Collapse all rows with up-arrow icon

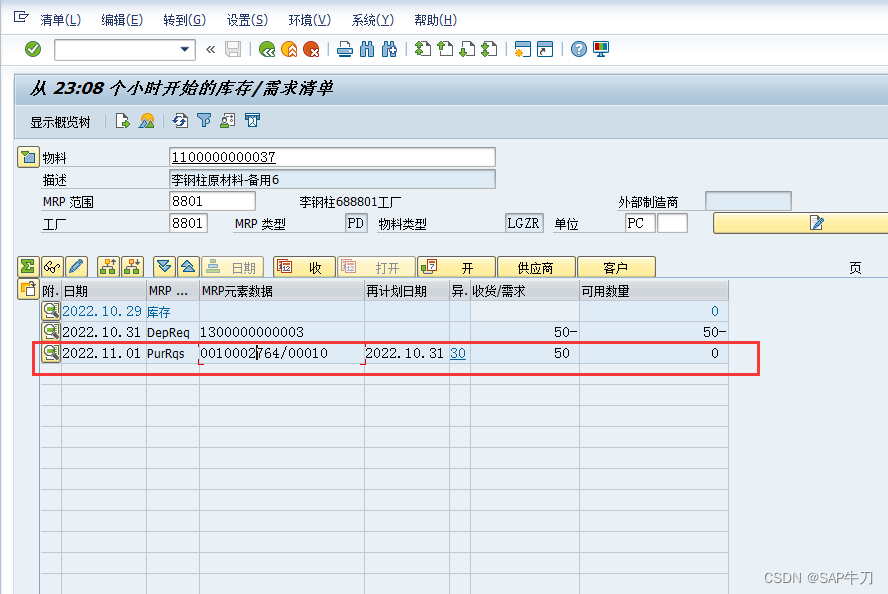click(188, 267)
